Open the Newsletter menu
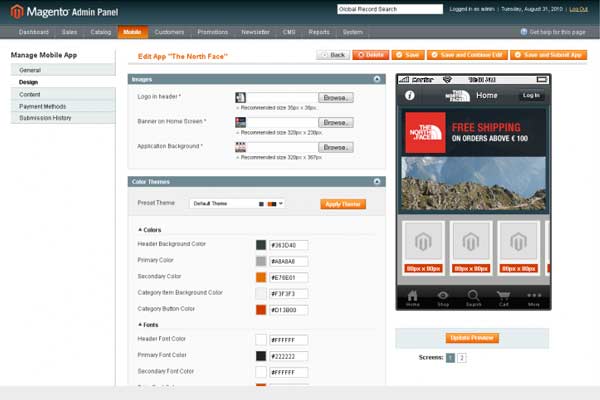This screenshot has width=600, height=400. click(255, 32)
